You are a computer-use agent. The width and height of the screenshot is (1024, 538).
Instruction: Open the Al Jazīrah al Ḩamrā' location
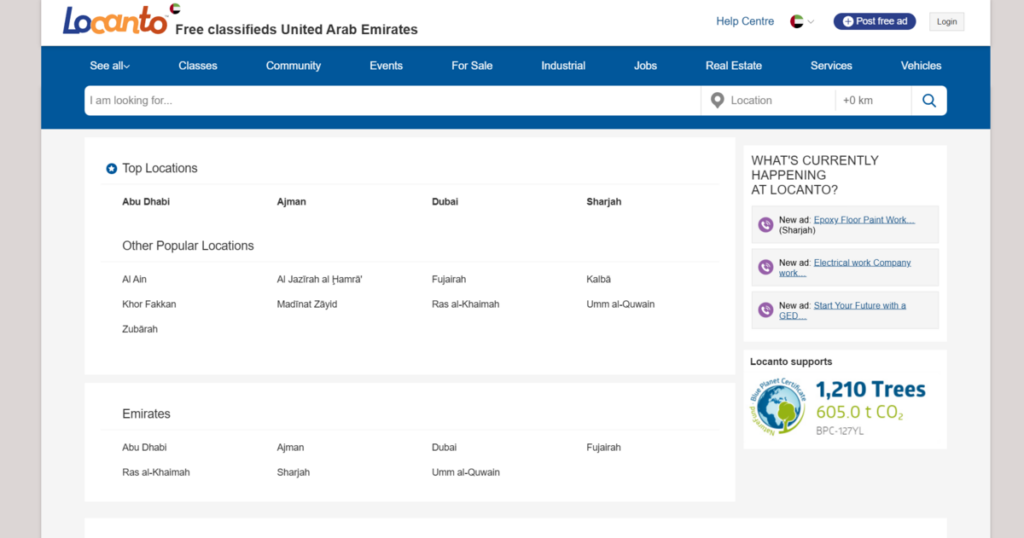coord(319,279)
